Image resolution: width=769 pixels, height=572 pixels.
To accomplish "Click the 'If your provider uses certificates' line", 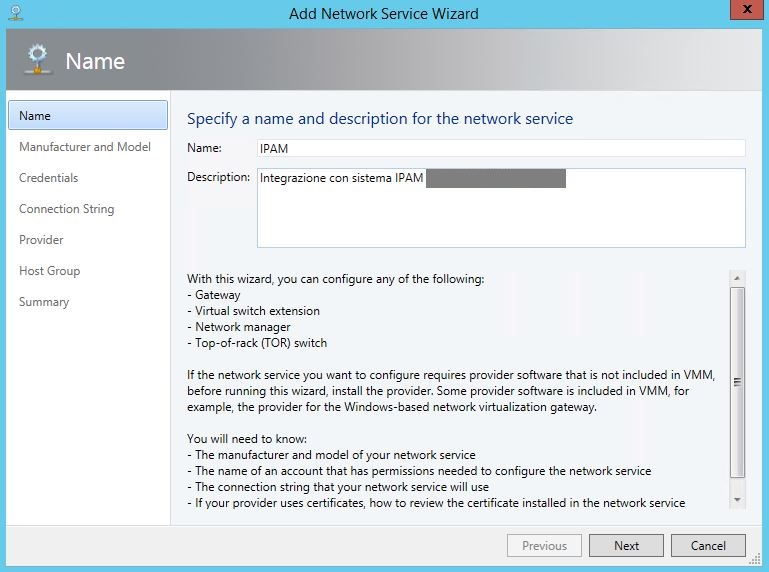I will click(436, 503).
